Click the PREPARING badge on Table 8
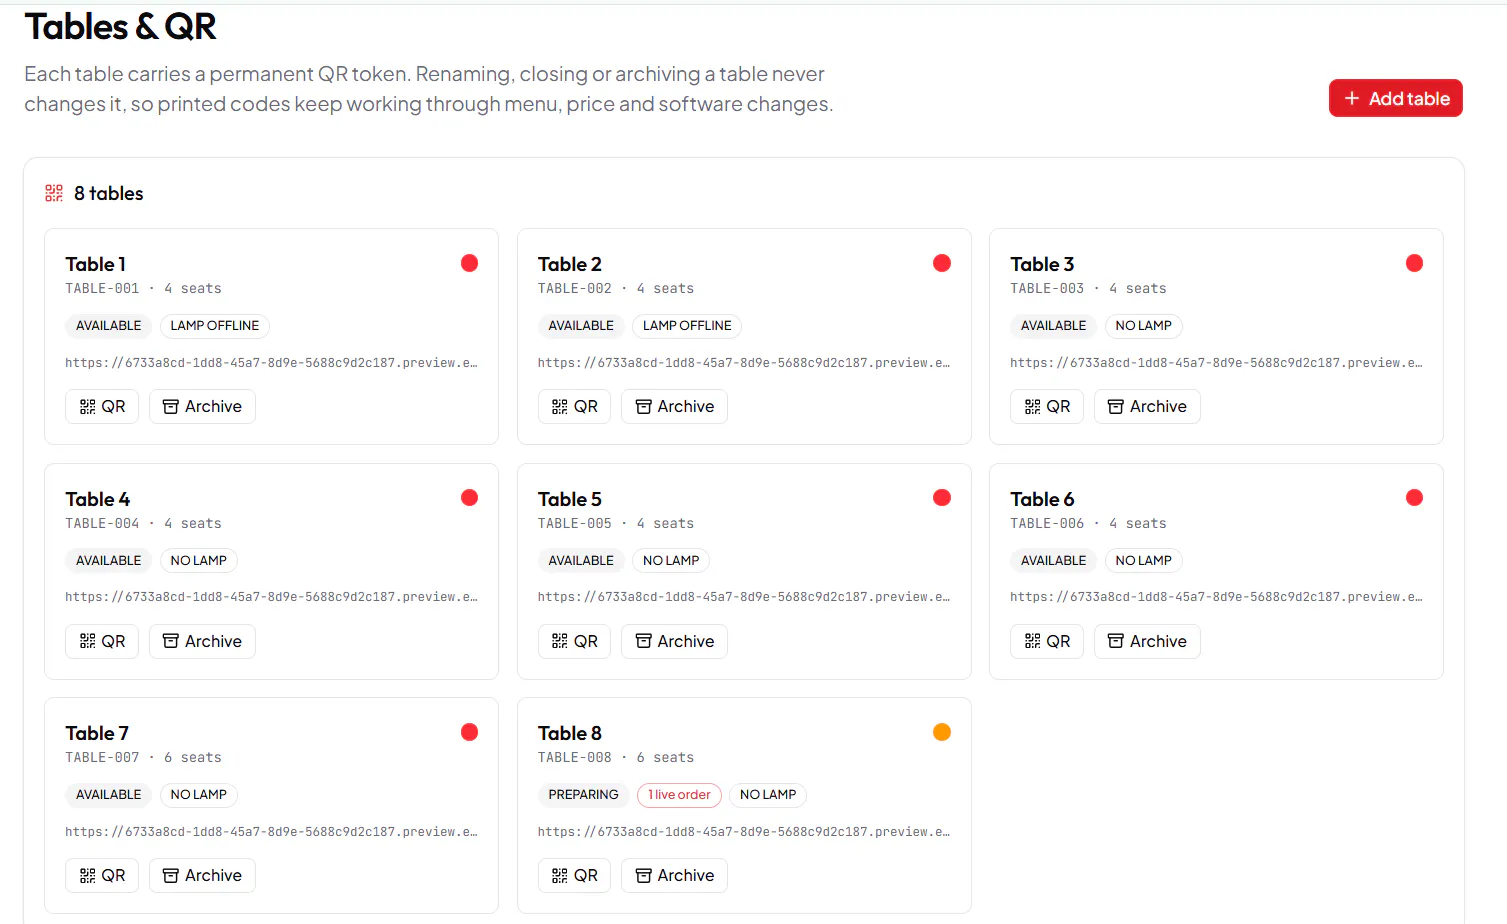 [583, 795]
